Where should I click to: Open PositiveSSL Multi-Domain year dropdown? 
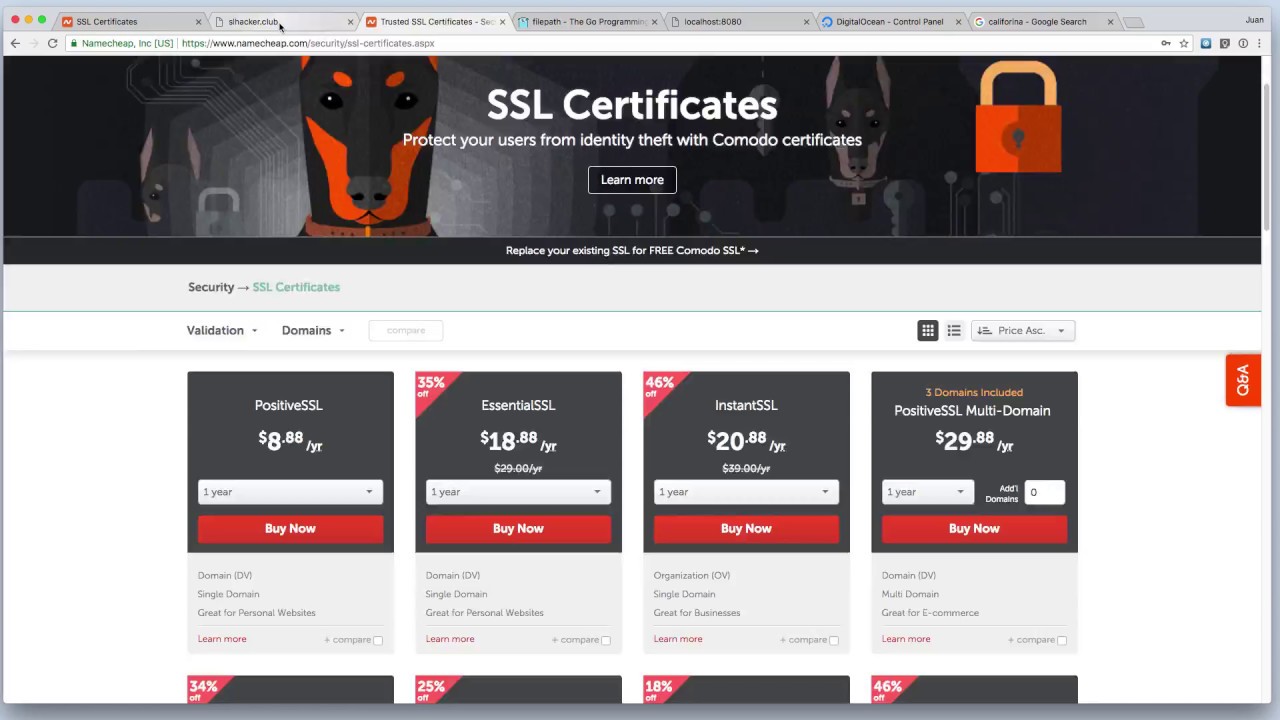click(x=927, y=492)
